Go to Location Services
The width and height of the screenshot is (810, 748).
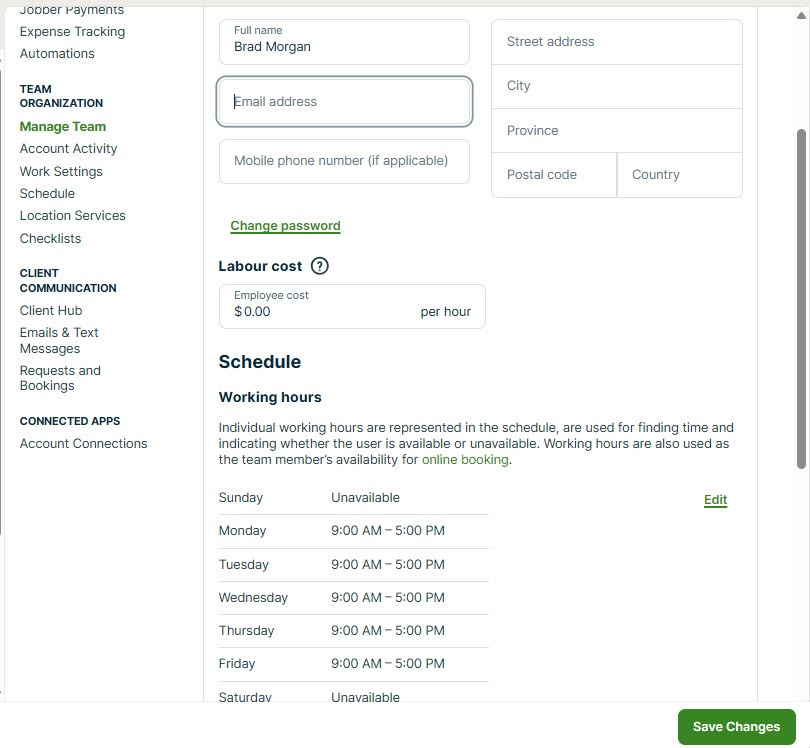pyautogui.click(x=72, y=215)
